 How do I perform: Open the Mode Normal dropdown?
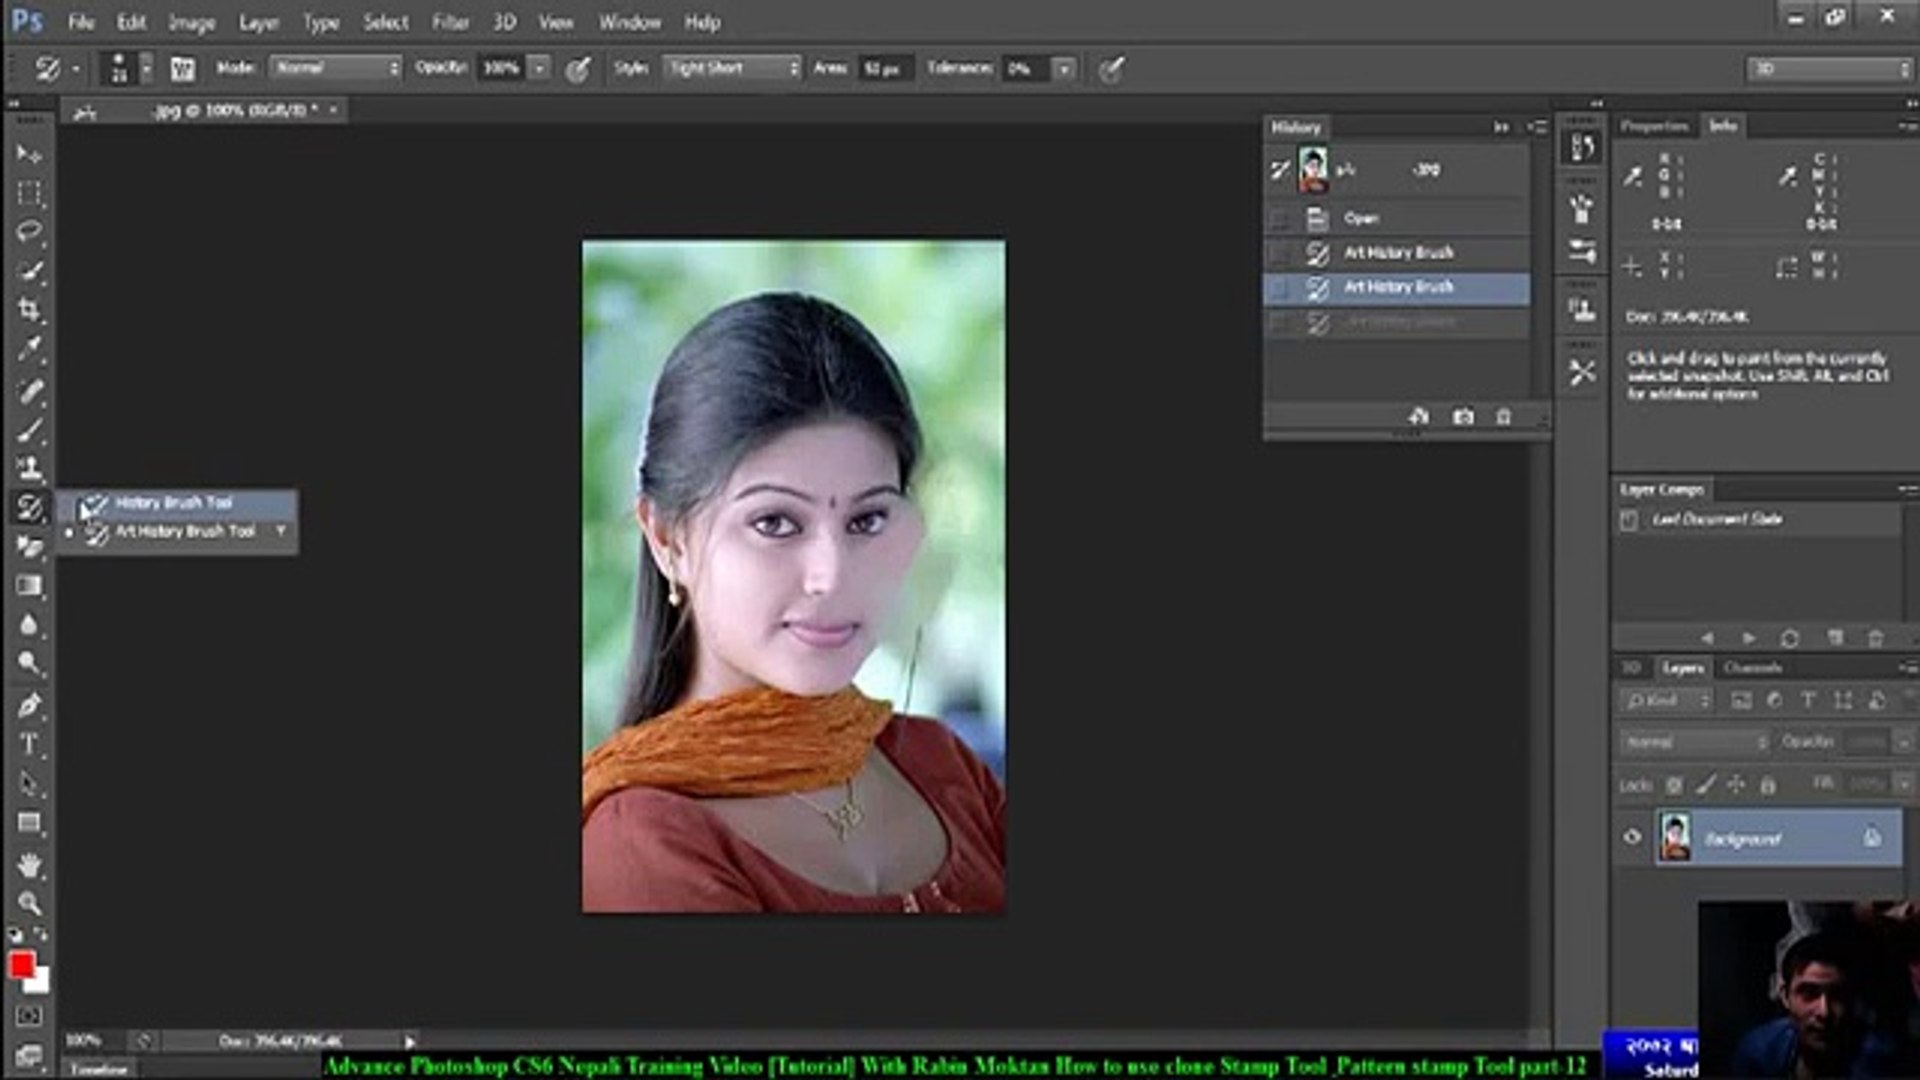click(336, 68)
